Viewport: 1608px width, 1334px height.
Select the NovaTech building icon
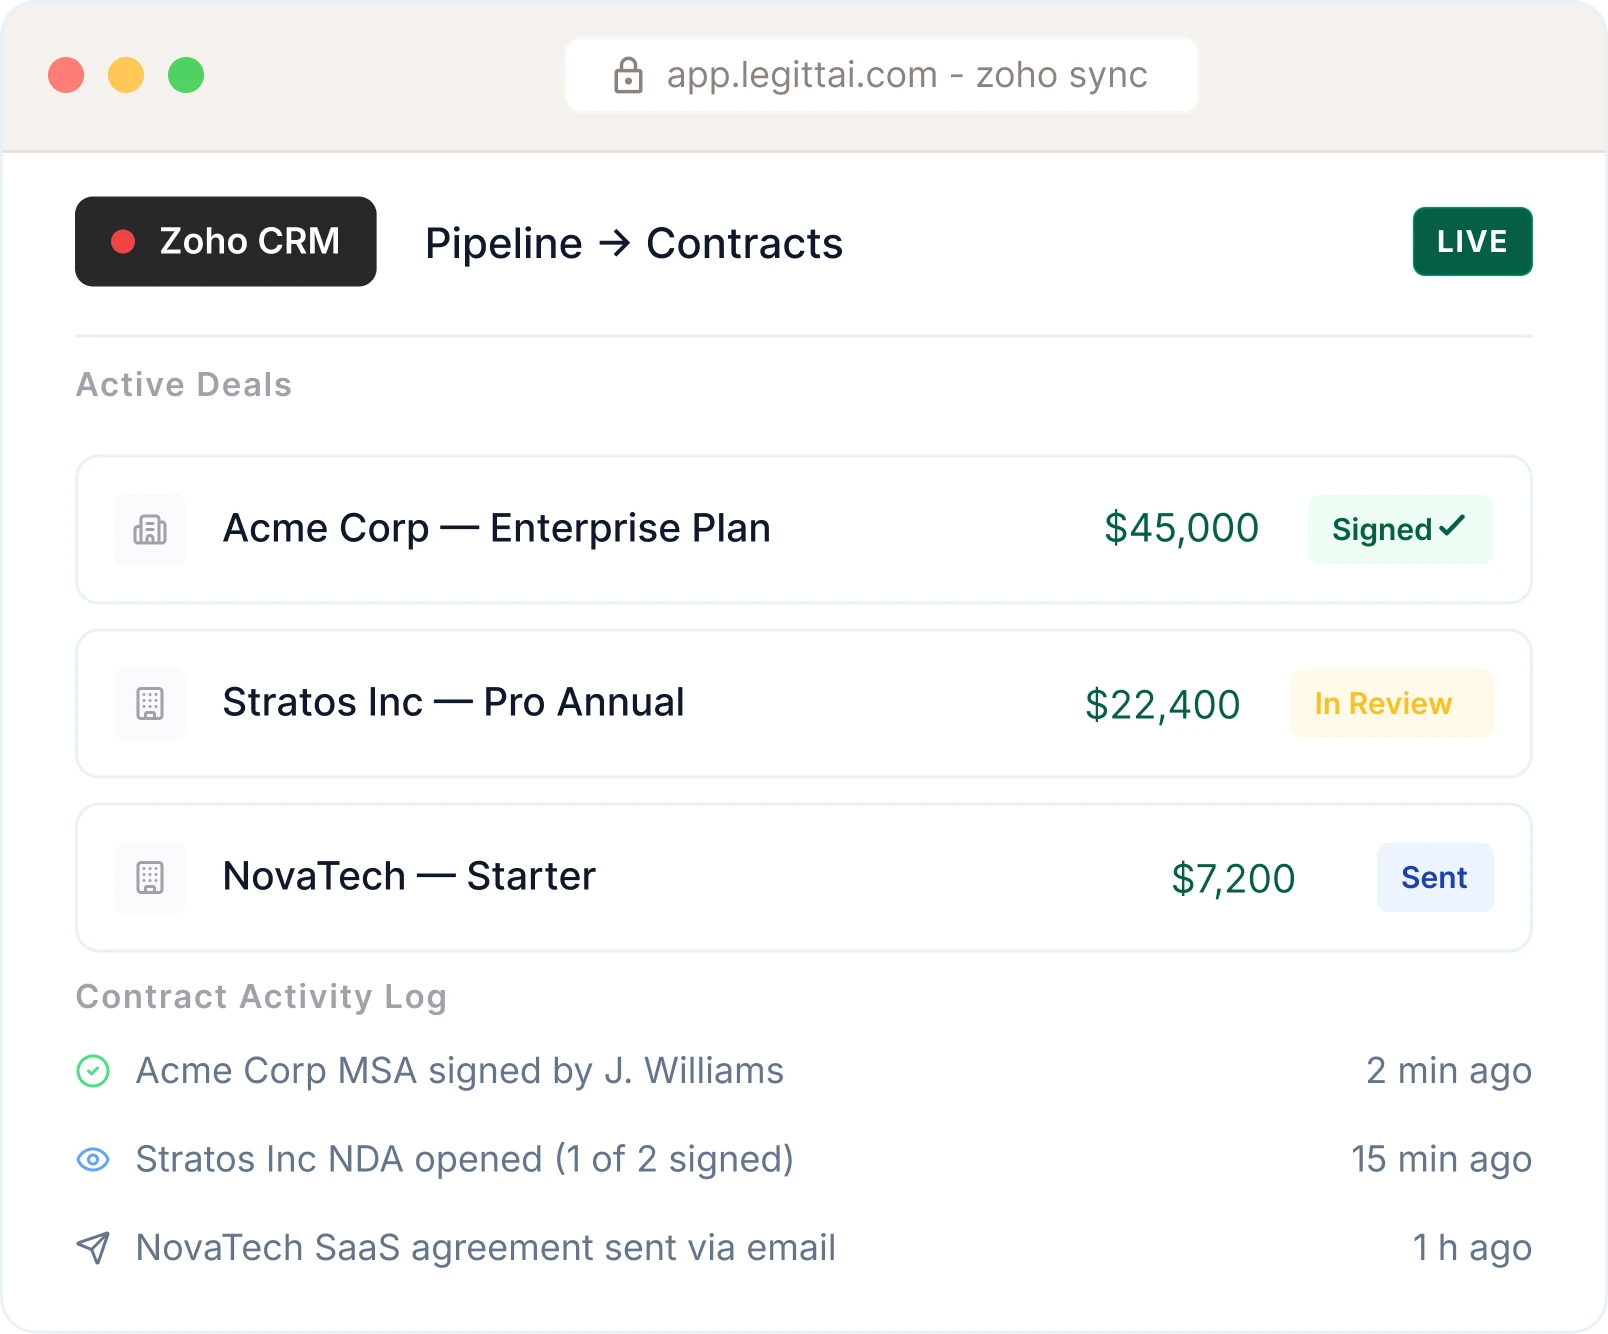pyautogui.click(x=149, y=877)
